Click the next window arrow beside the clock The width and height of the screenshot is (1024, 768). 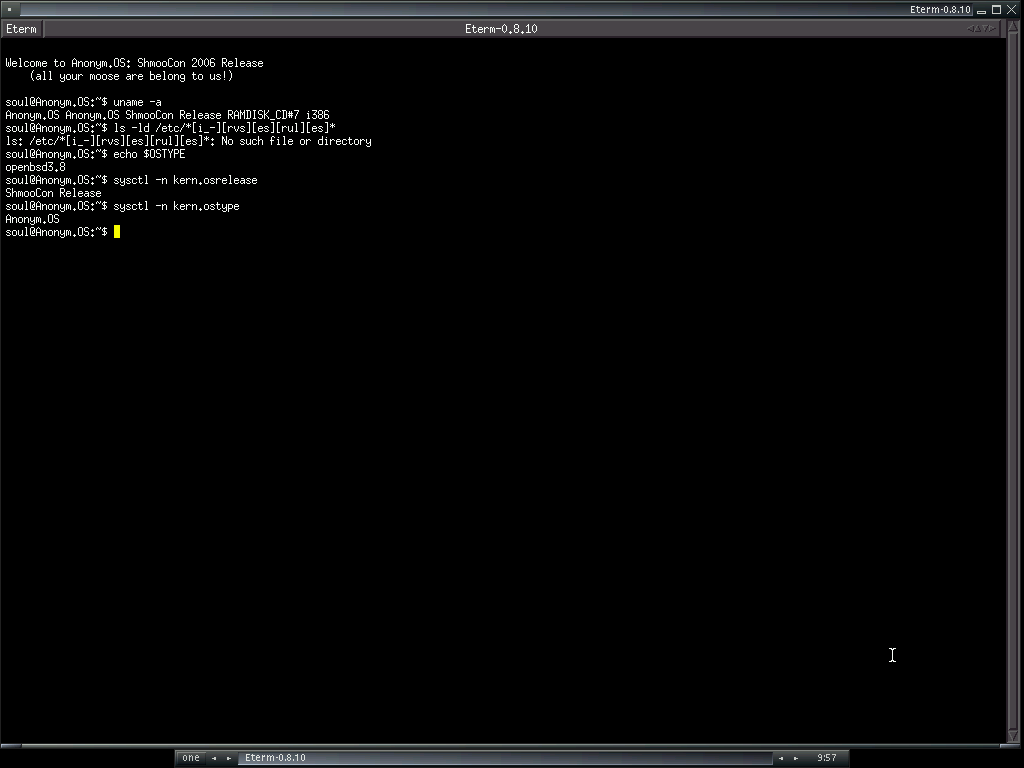pos(796,758)
